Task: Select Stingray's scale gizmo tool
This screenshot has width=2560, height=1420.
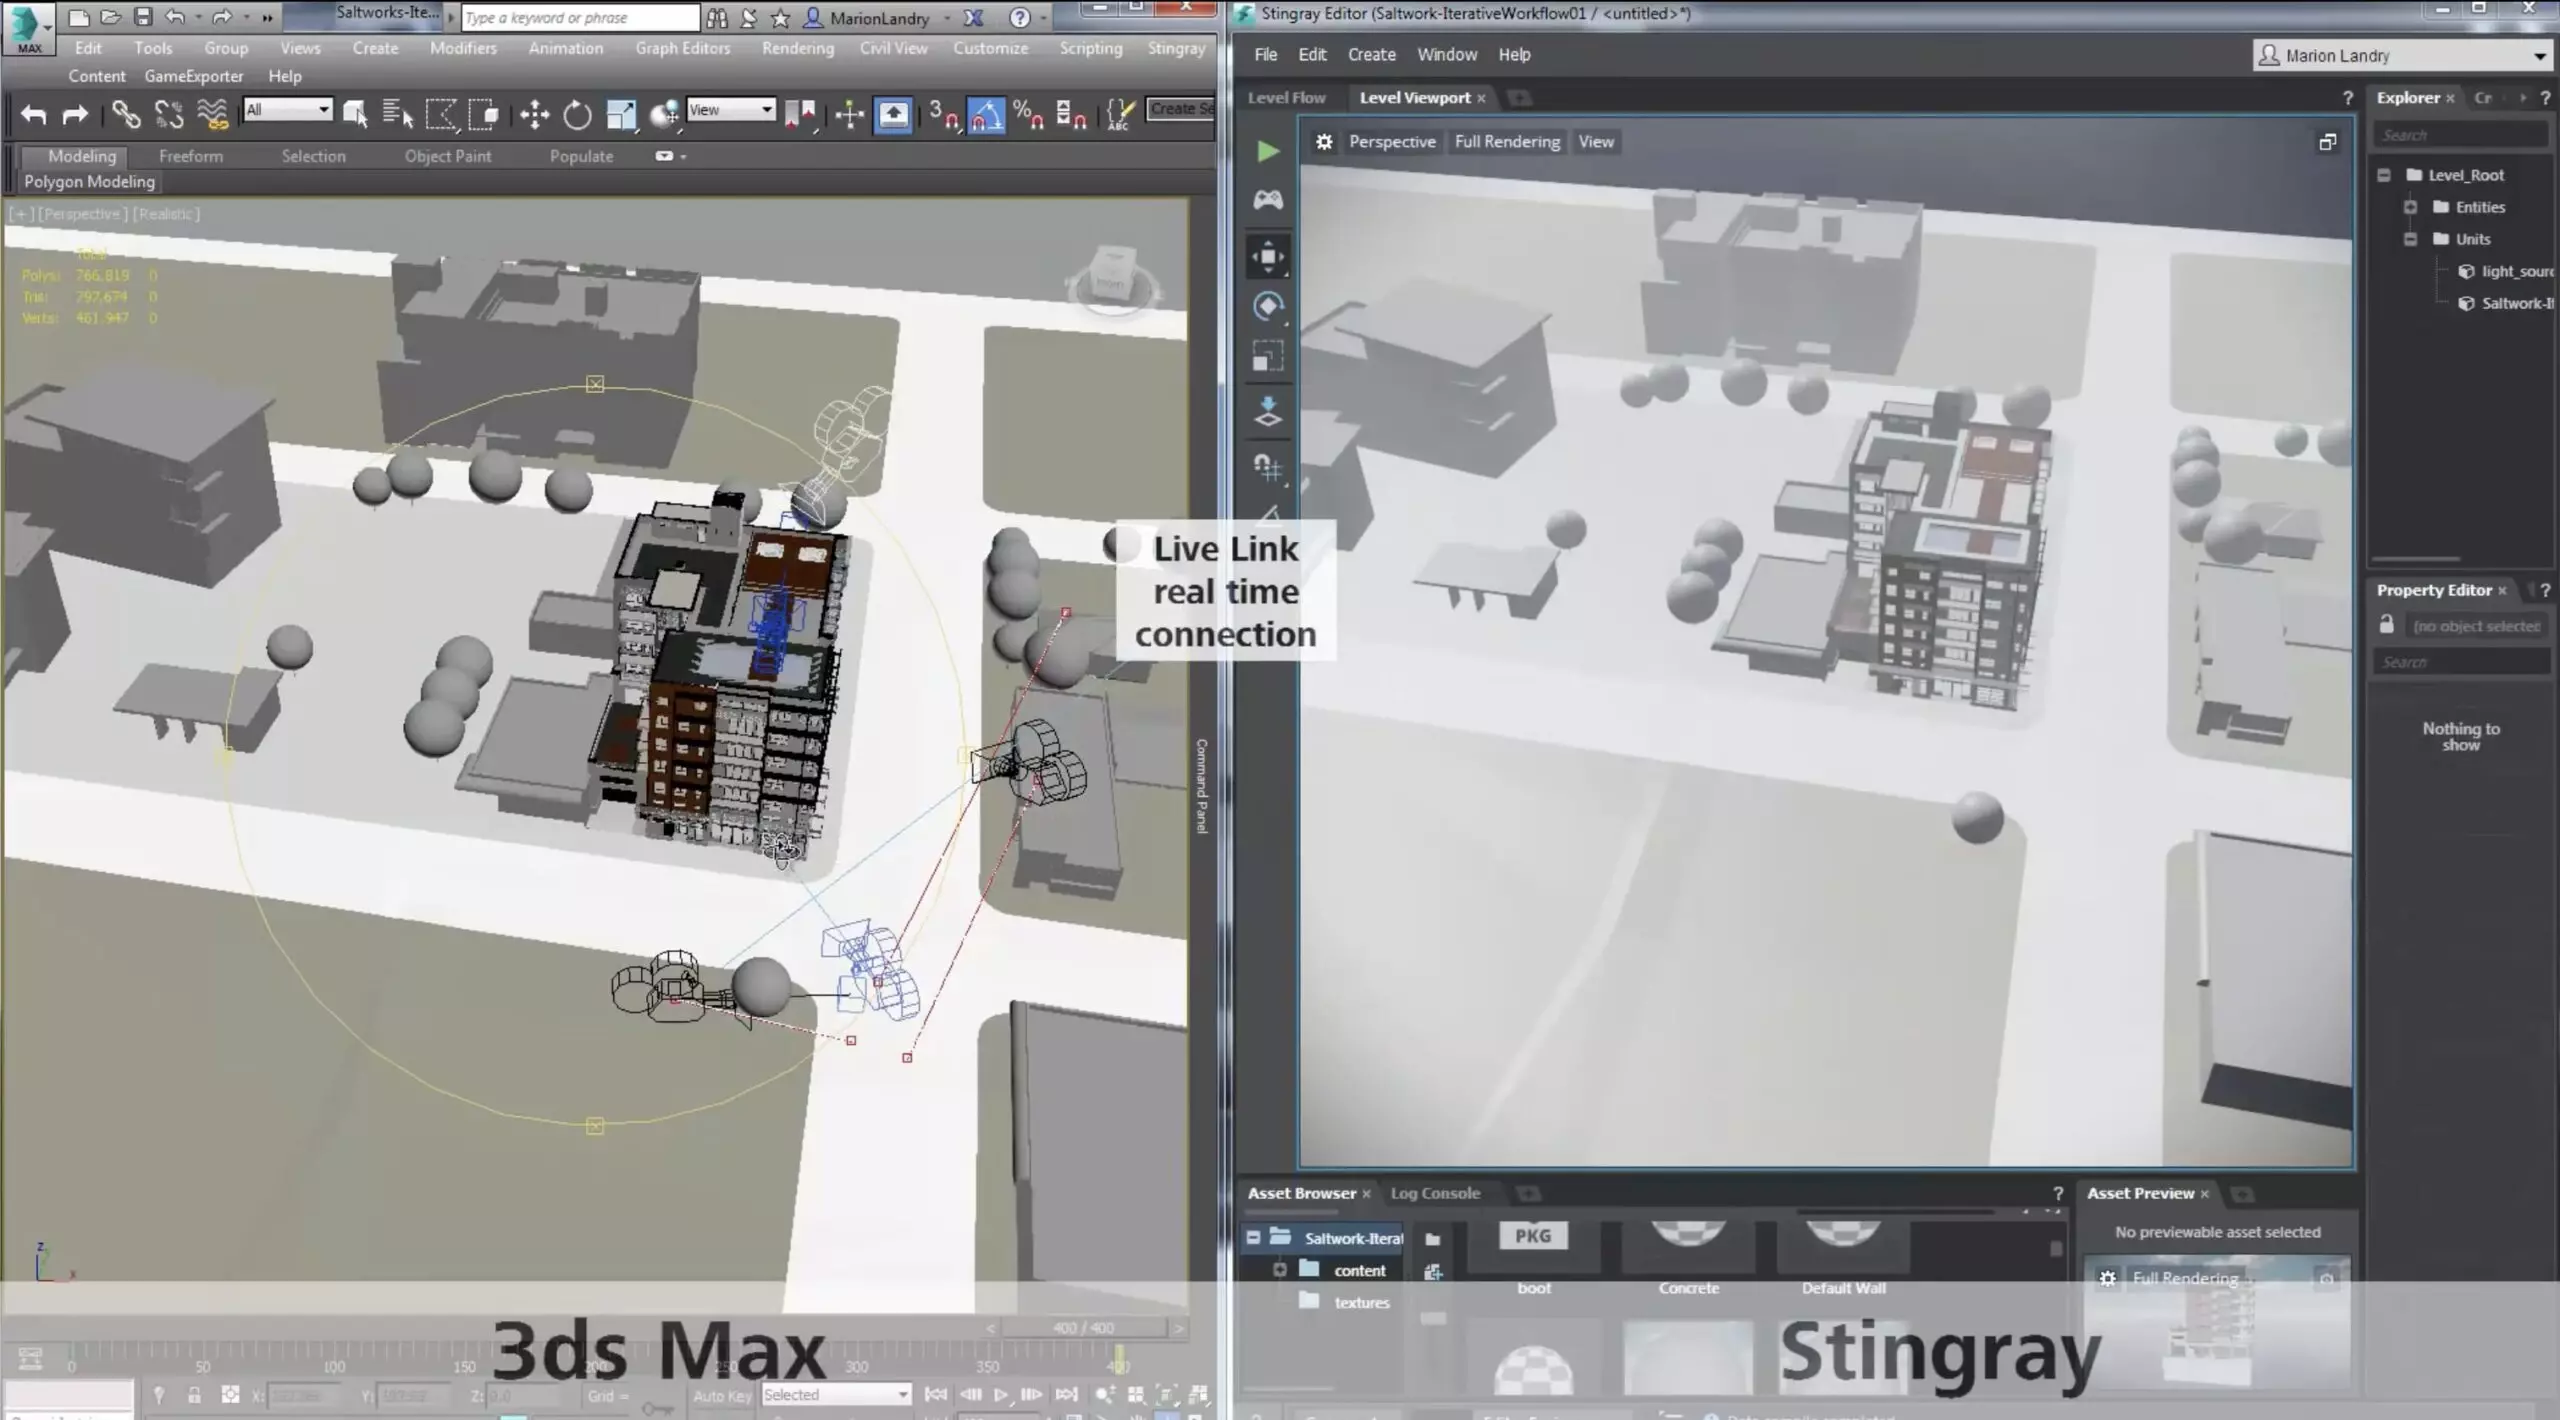Action: tap(1268, 357)
